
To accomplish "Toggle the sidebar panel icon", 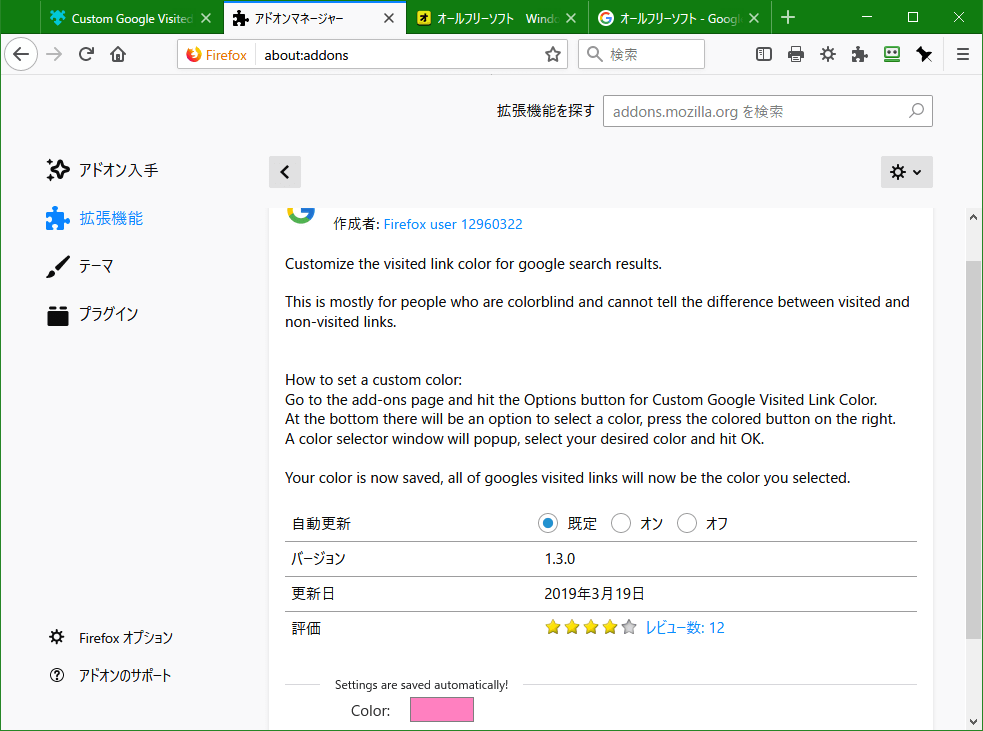I will (764, 55).
